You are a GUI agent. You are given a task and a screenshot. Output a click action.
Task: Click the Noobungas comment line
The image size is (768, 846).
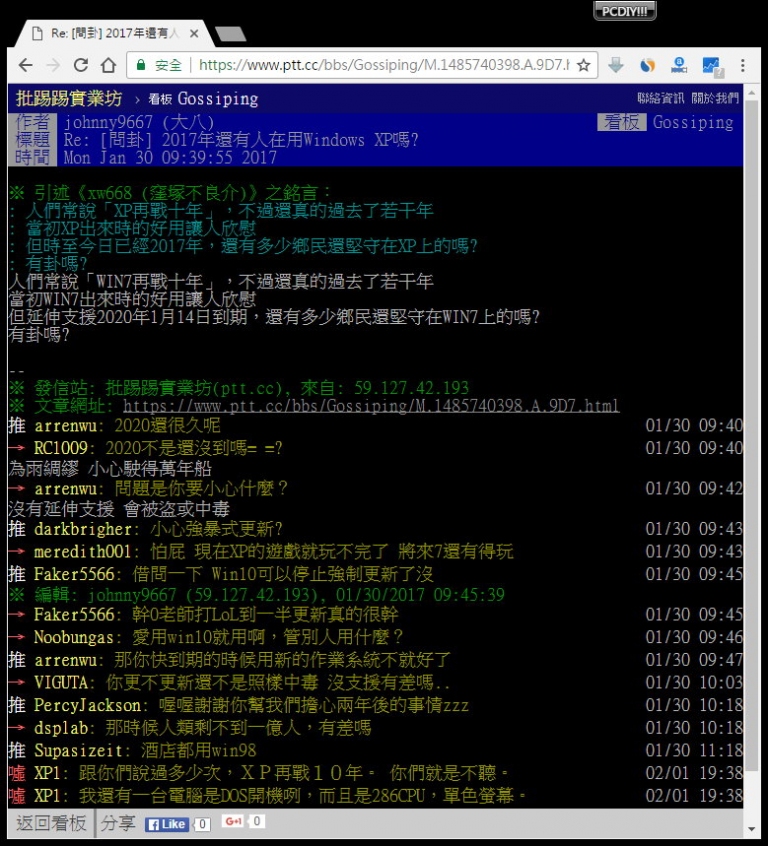coord(376,637)
